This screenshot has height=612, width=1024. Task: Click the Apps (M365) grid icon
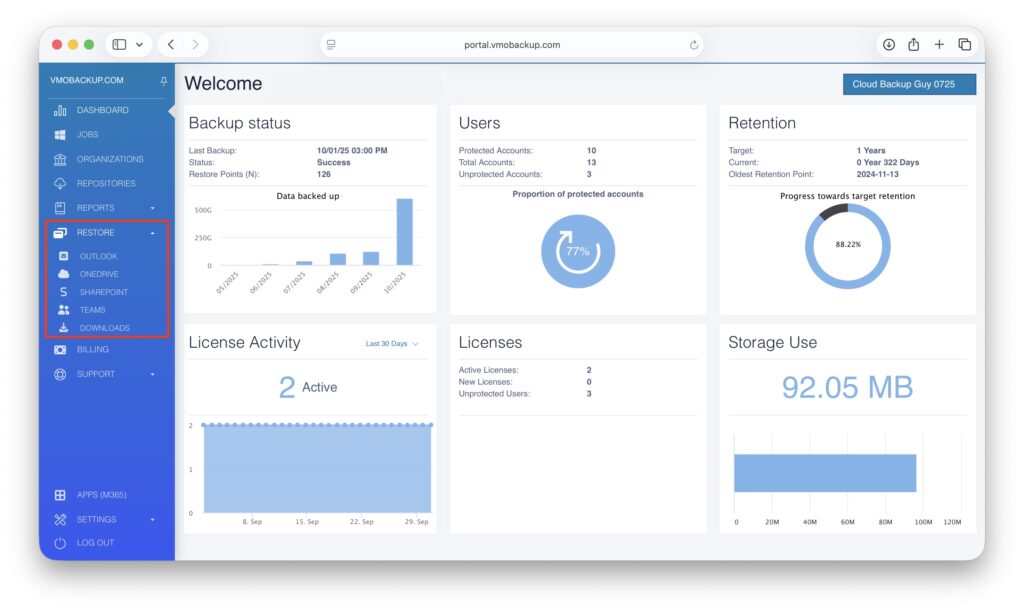[60, 495]
